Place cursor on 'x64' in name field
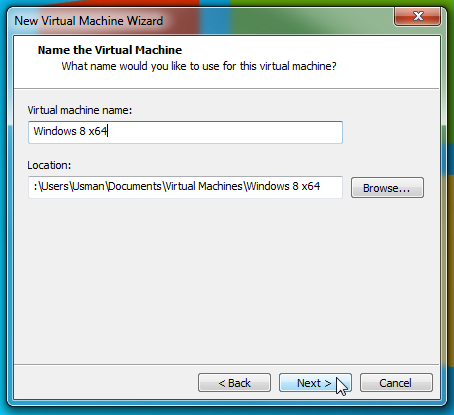The image size is (454, 415). [x=98, y=131]
